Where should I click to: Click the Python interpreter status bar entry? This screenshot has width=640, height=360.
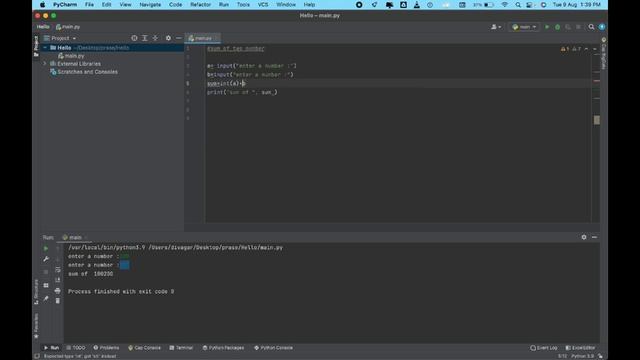(582, 356)
